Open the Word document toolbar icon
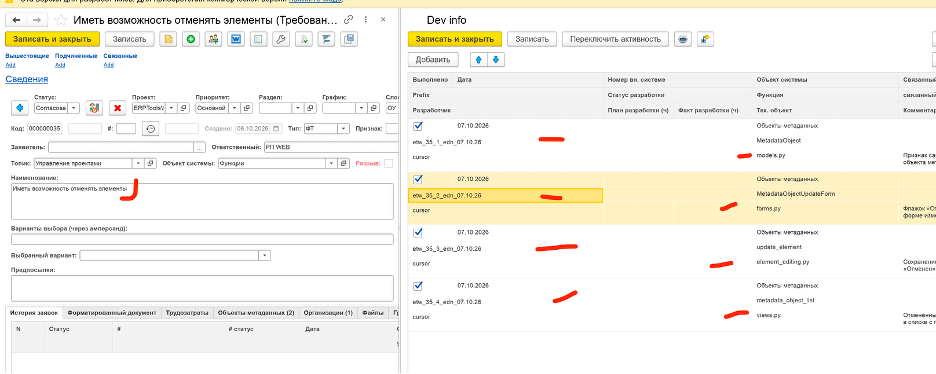Image resolution: width=936 pixels, height=374 pixels. tap(236, 39)
